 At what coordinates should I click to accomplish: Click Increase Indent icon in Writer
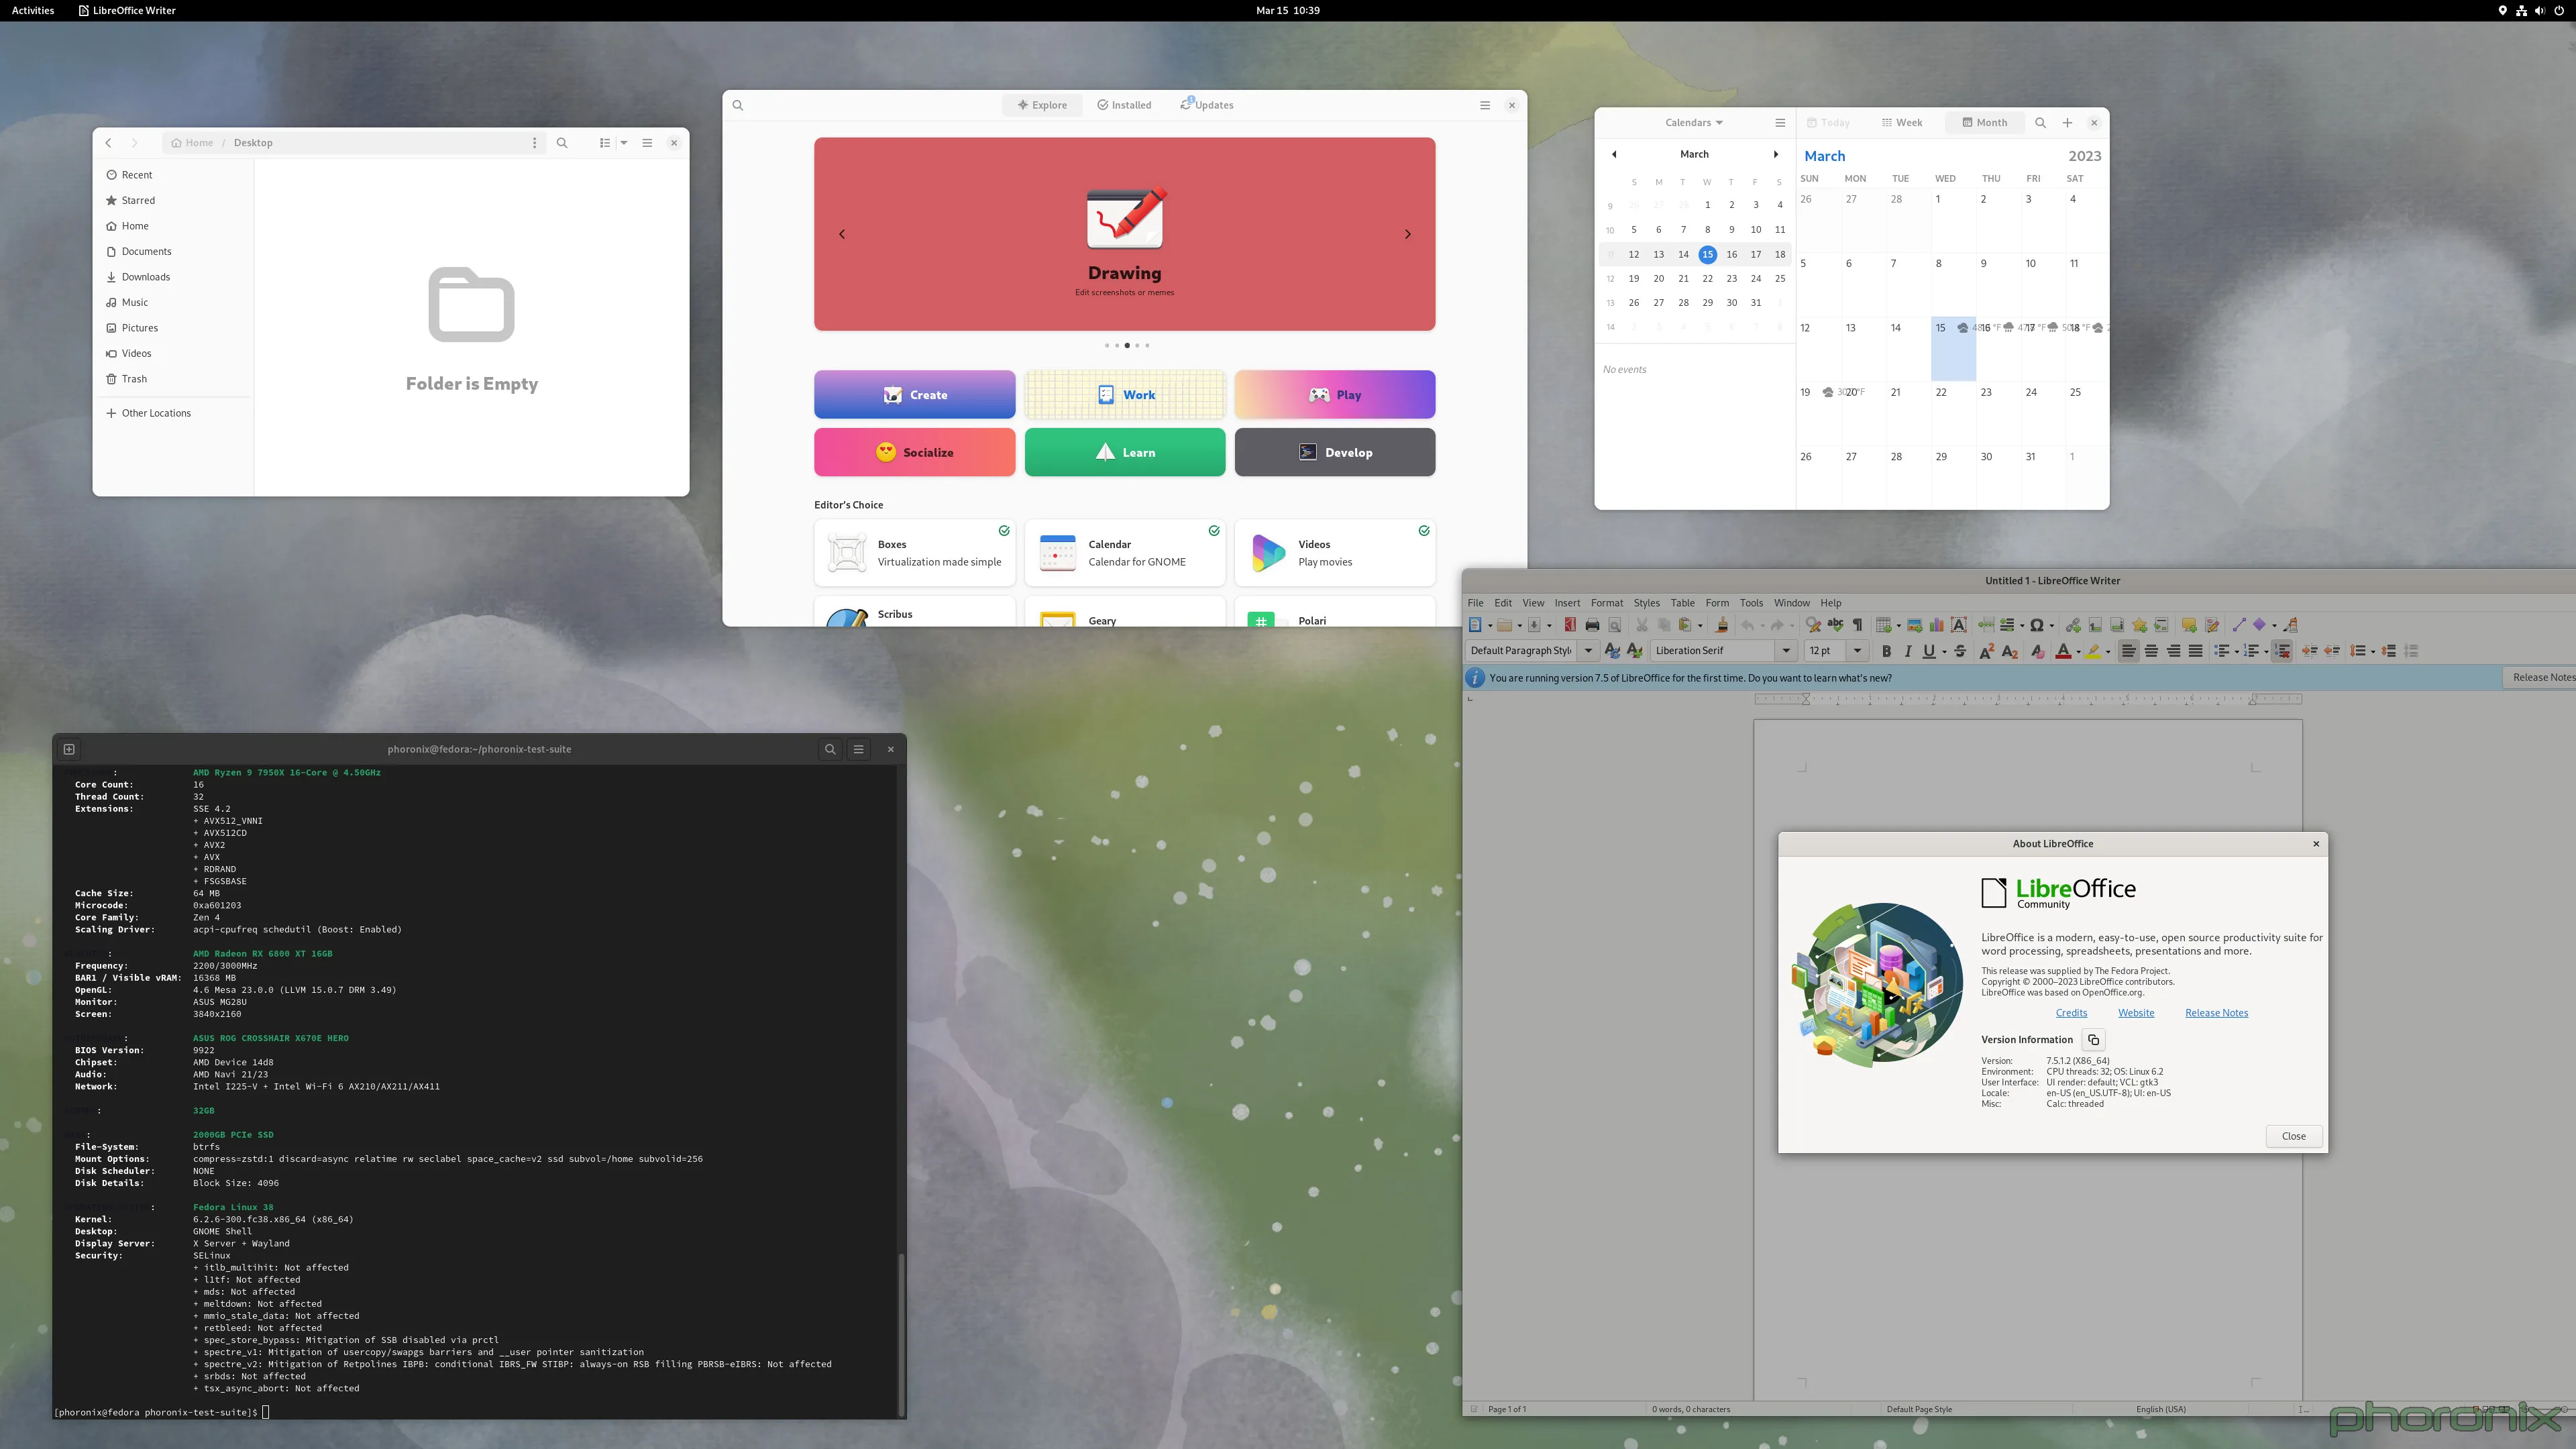2310,651
